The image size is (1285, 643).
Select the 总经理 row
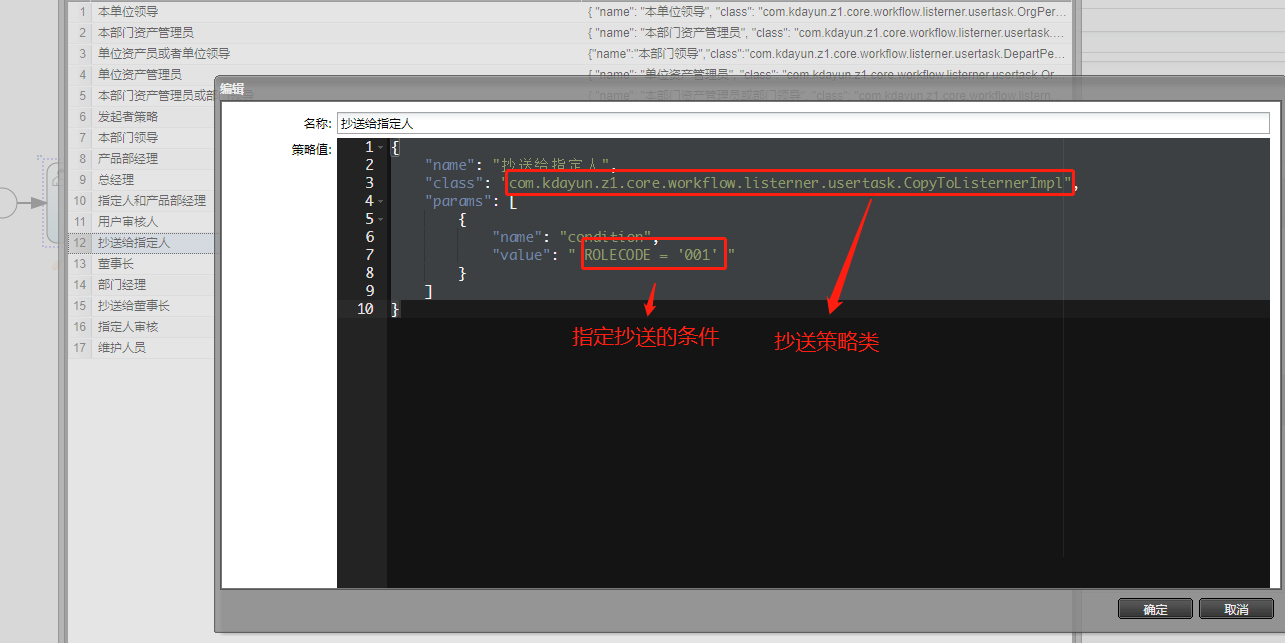point(142,179)
